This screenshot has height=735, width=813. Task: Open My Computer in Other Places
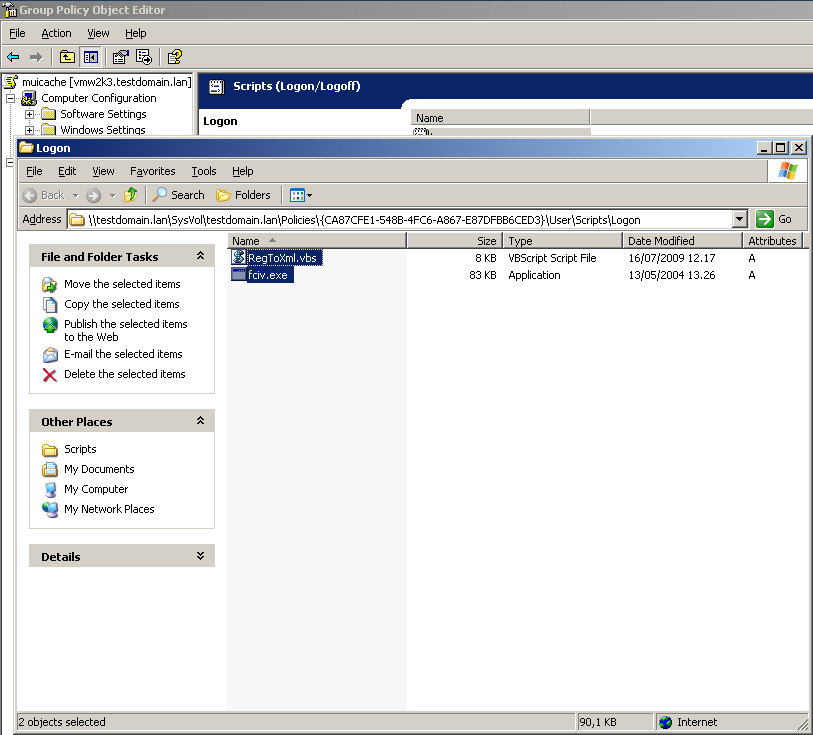tap(96, 489)
